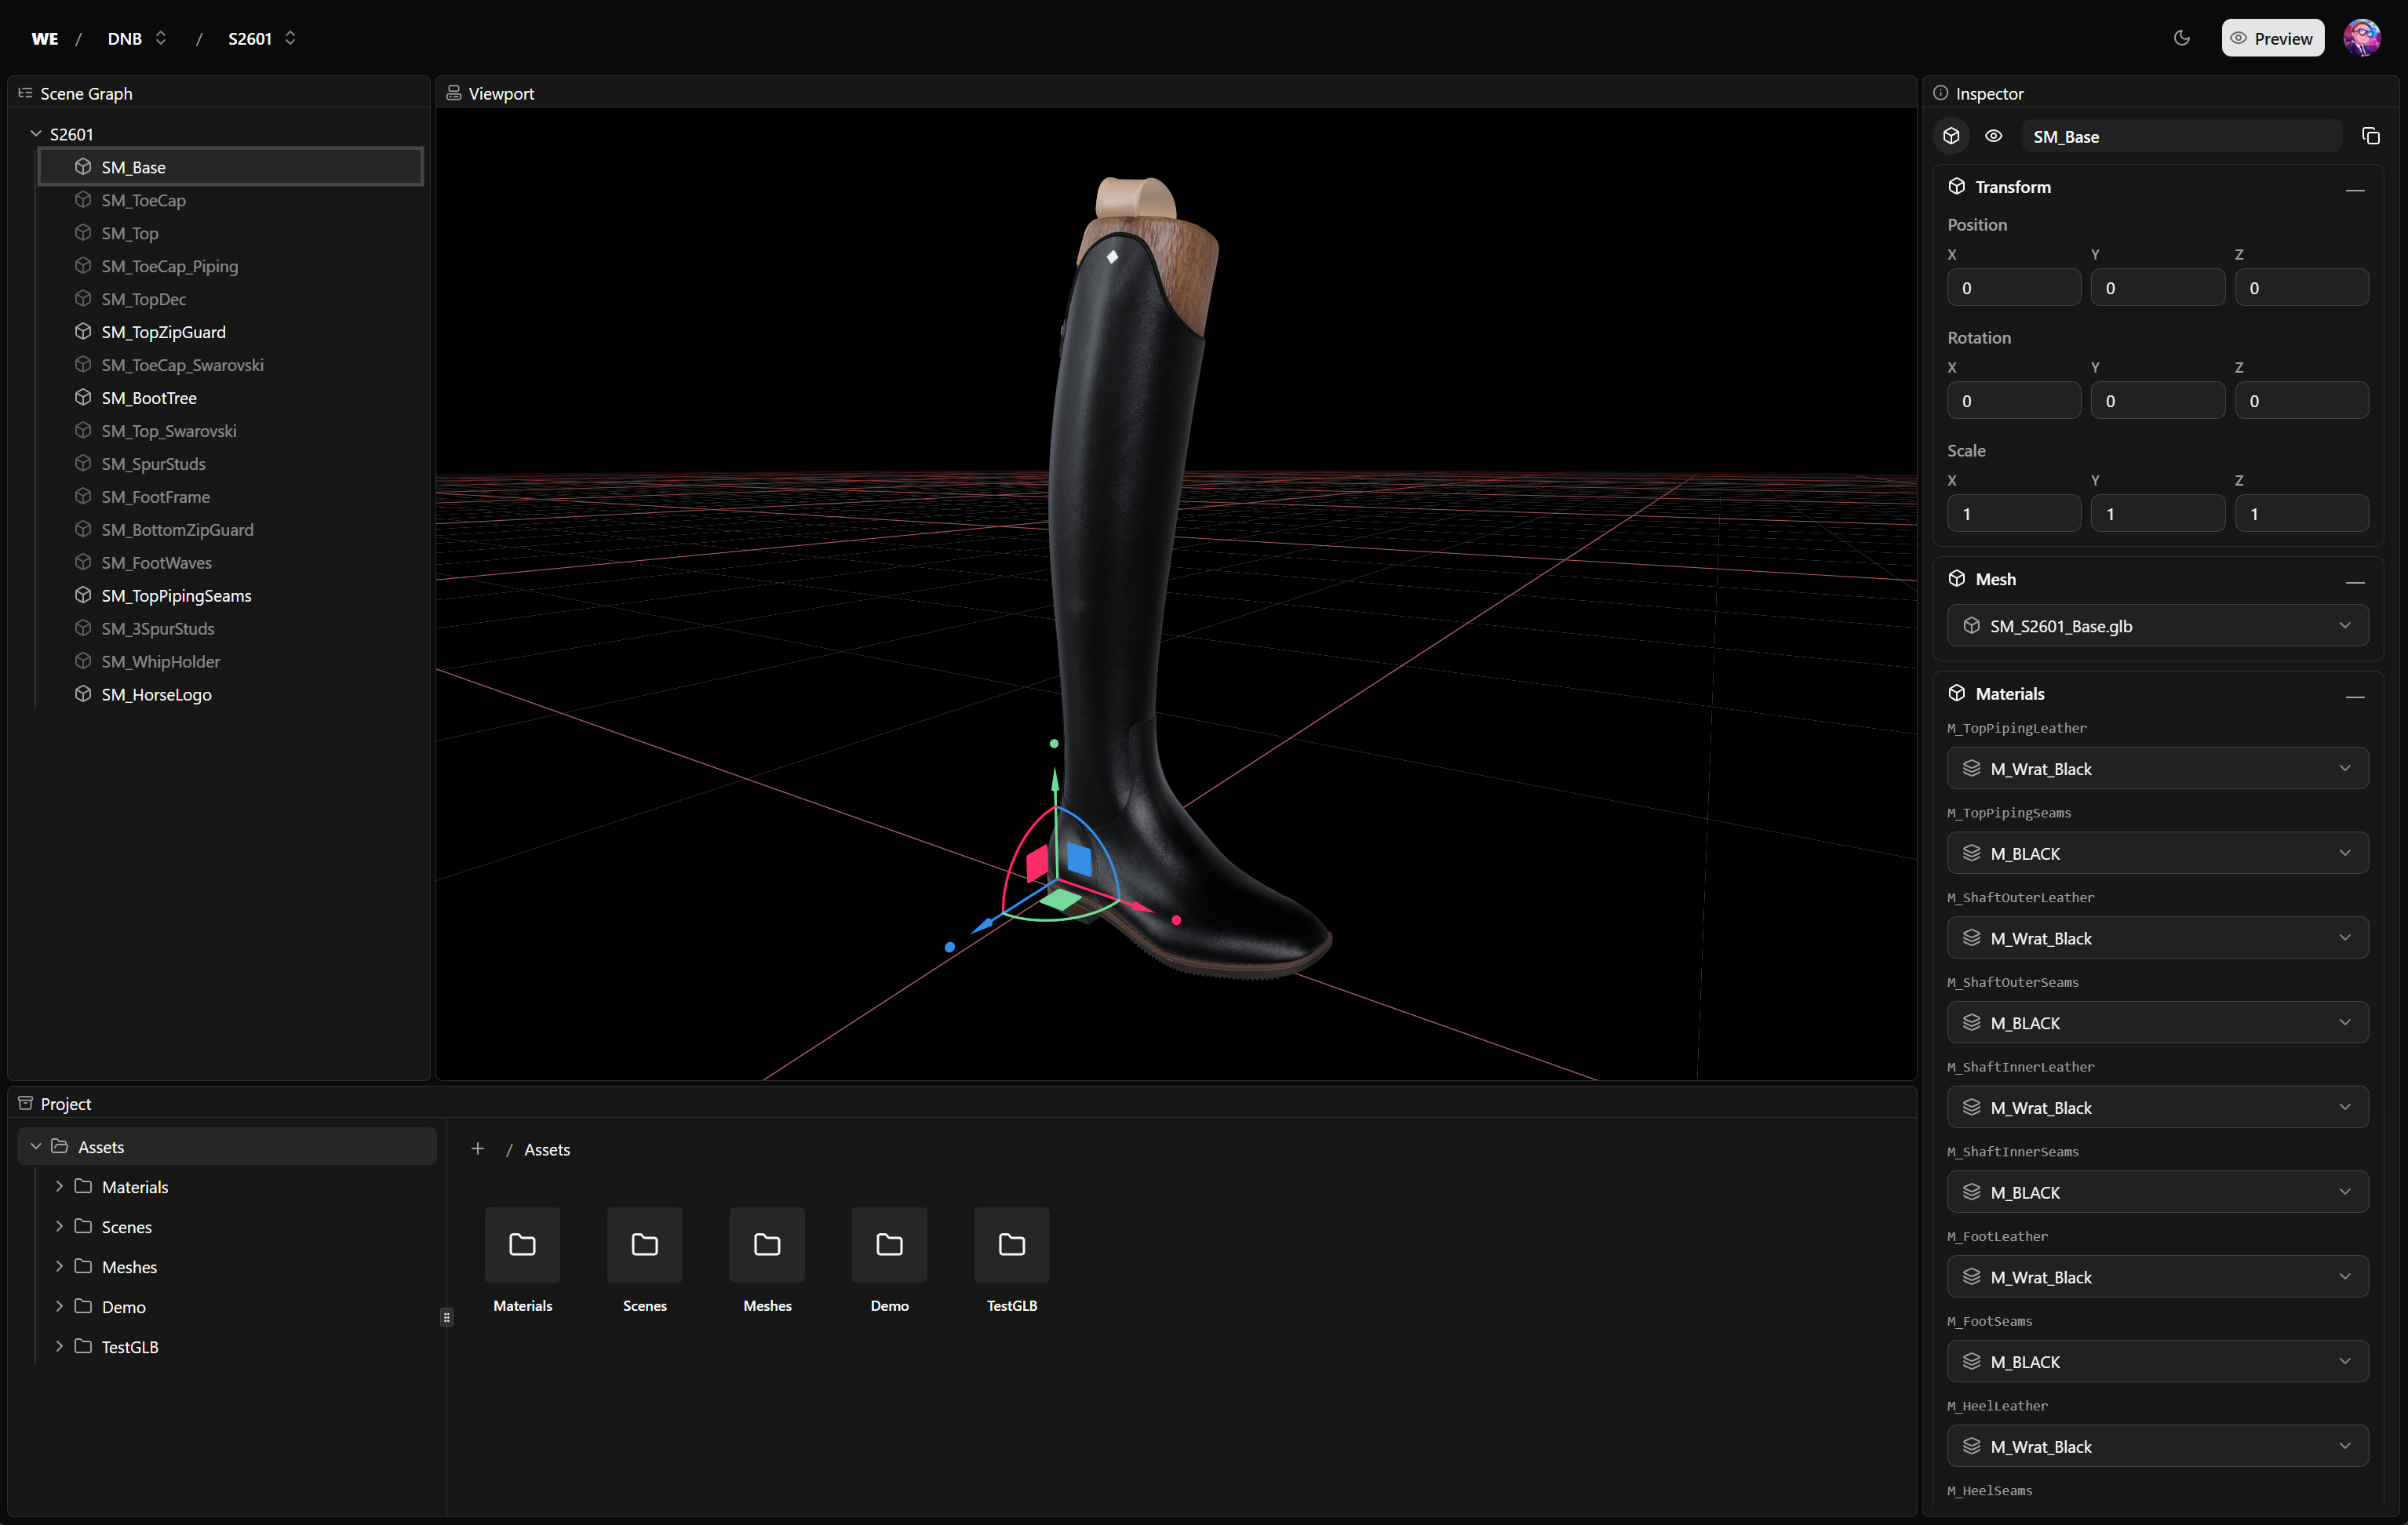
Task: Click the Project panel icon
Action: click(x=26, y=1102)
